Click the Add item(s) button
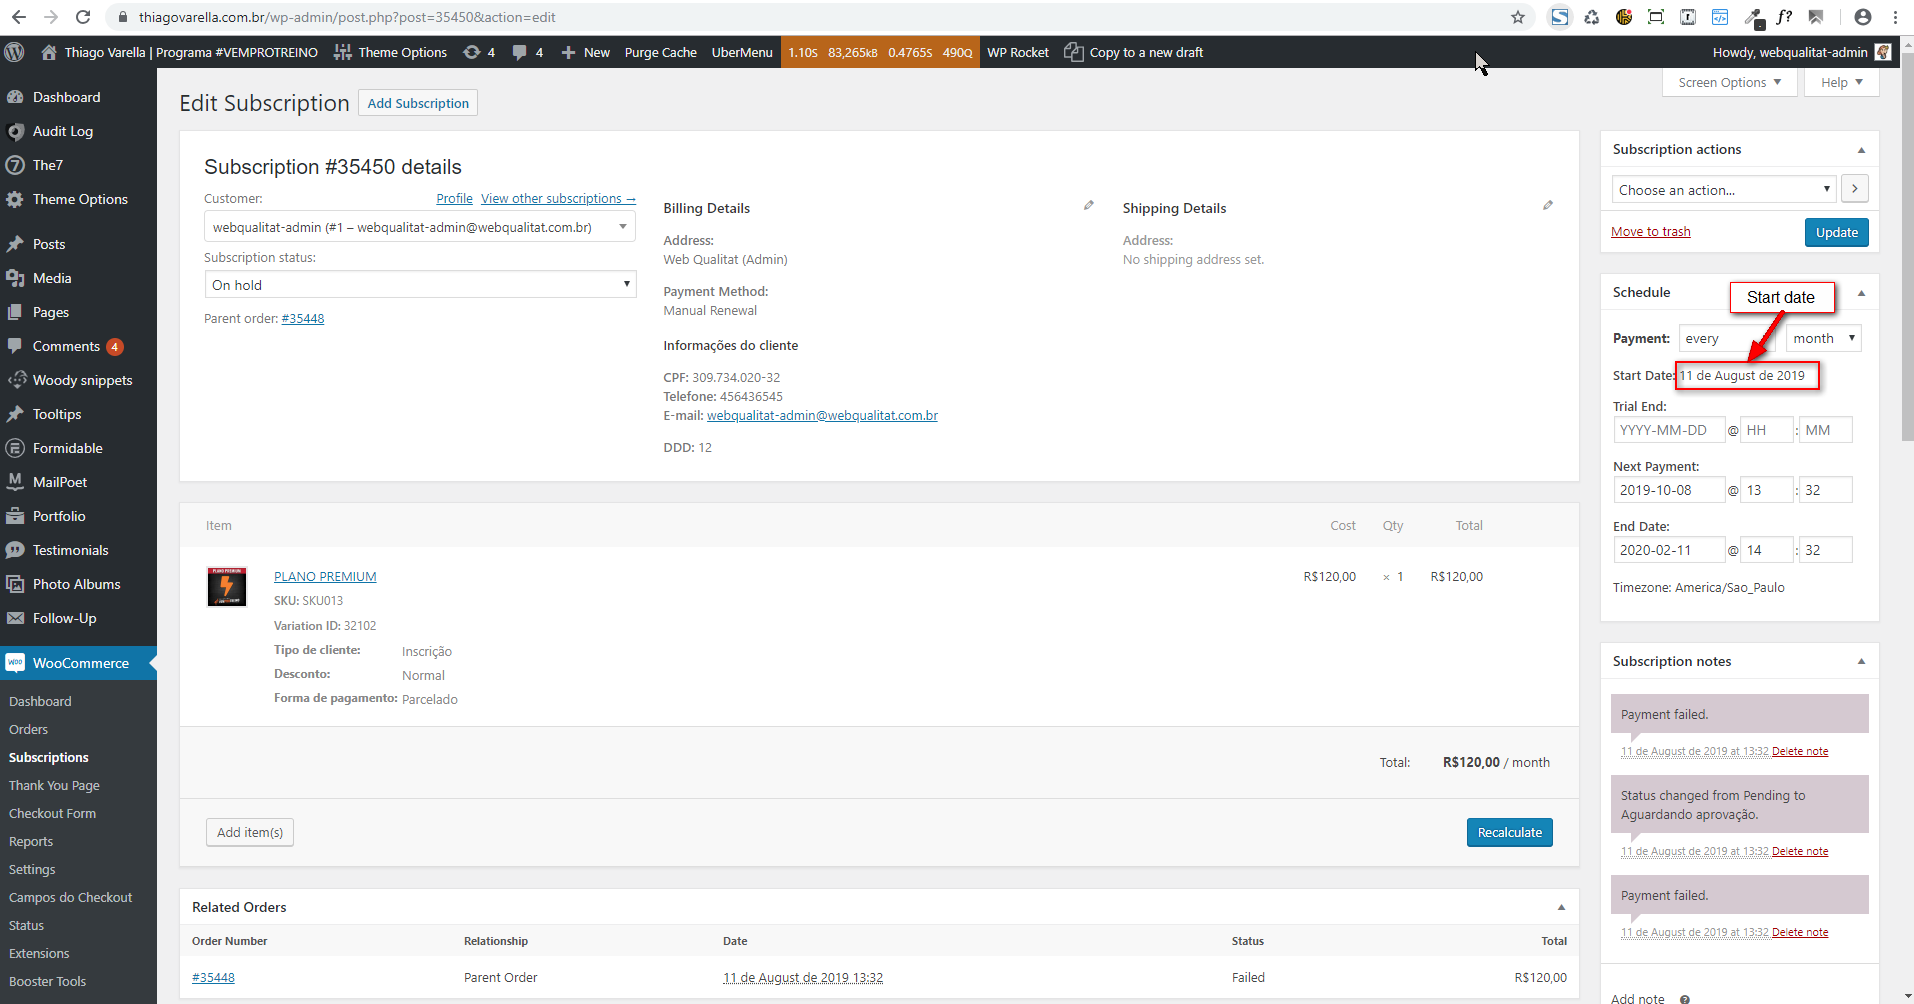The image size is (1914, 1004). (250, 832)
